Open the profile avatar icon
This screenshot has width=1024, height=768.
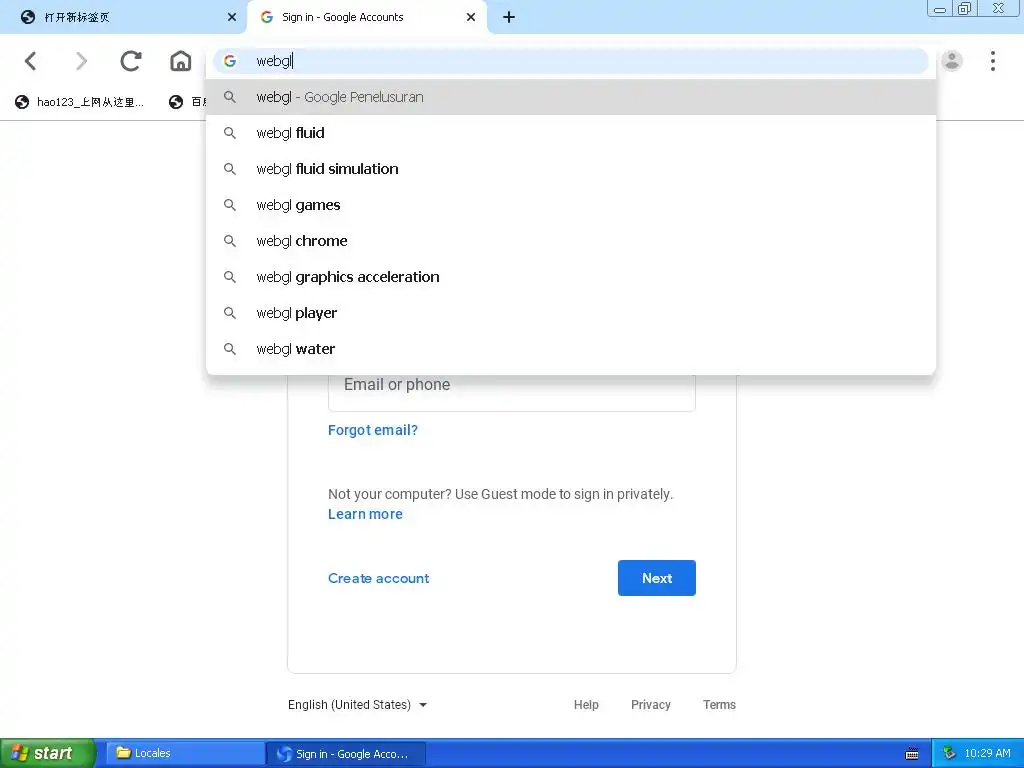pyautogui.click(x=952, y=61)
